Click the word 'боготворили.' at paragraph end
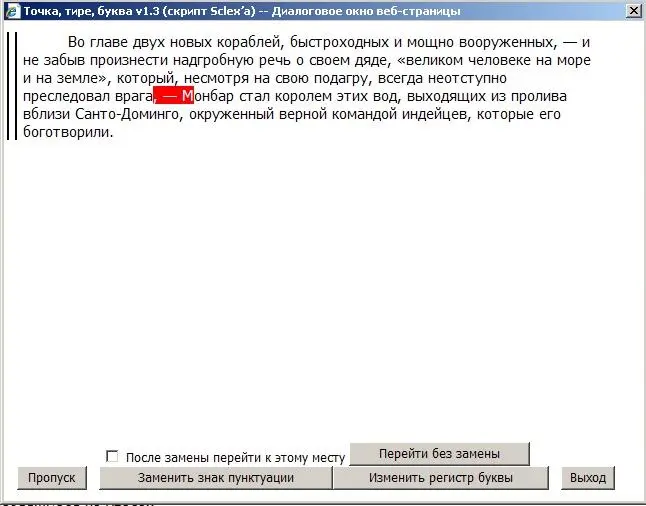This screenshot has height=506, width=646. click(x=68, y=132)
